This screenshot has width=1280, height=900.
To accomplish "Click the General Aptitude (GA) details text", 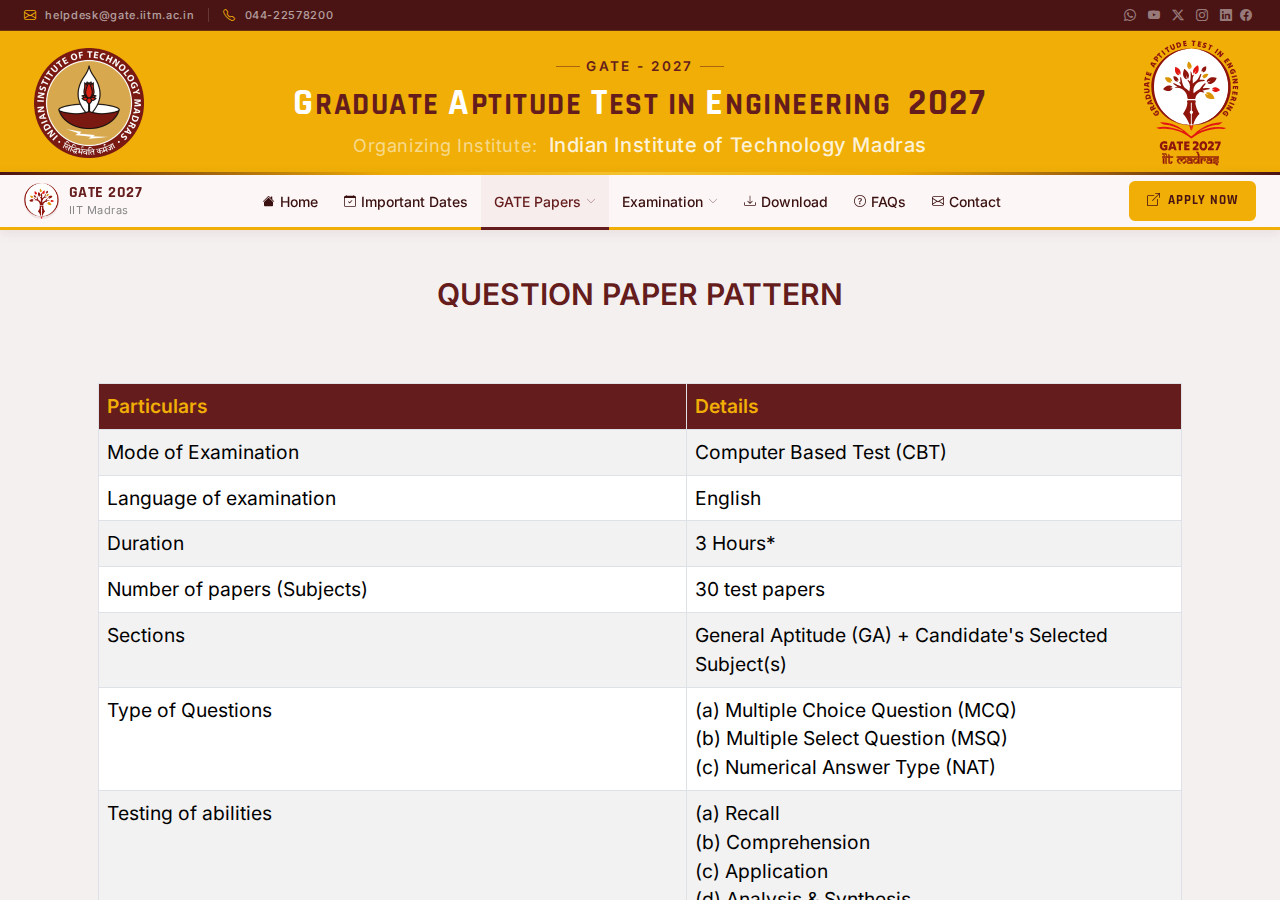I will 901,650.
